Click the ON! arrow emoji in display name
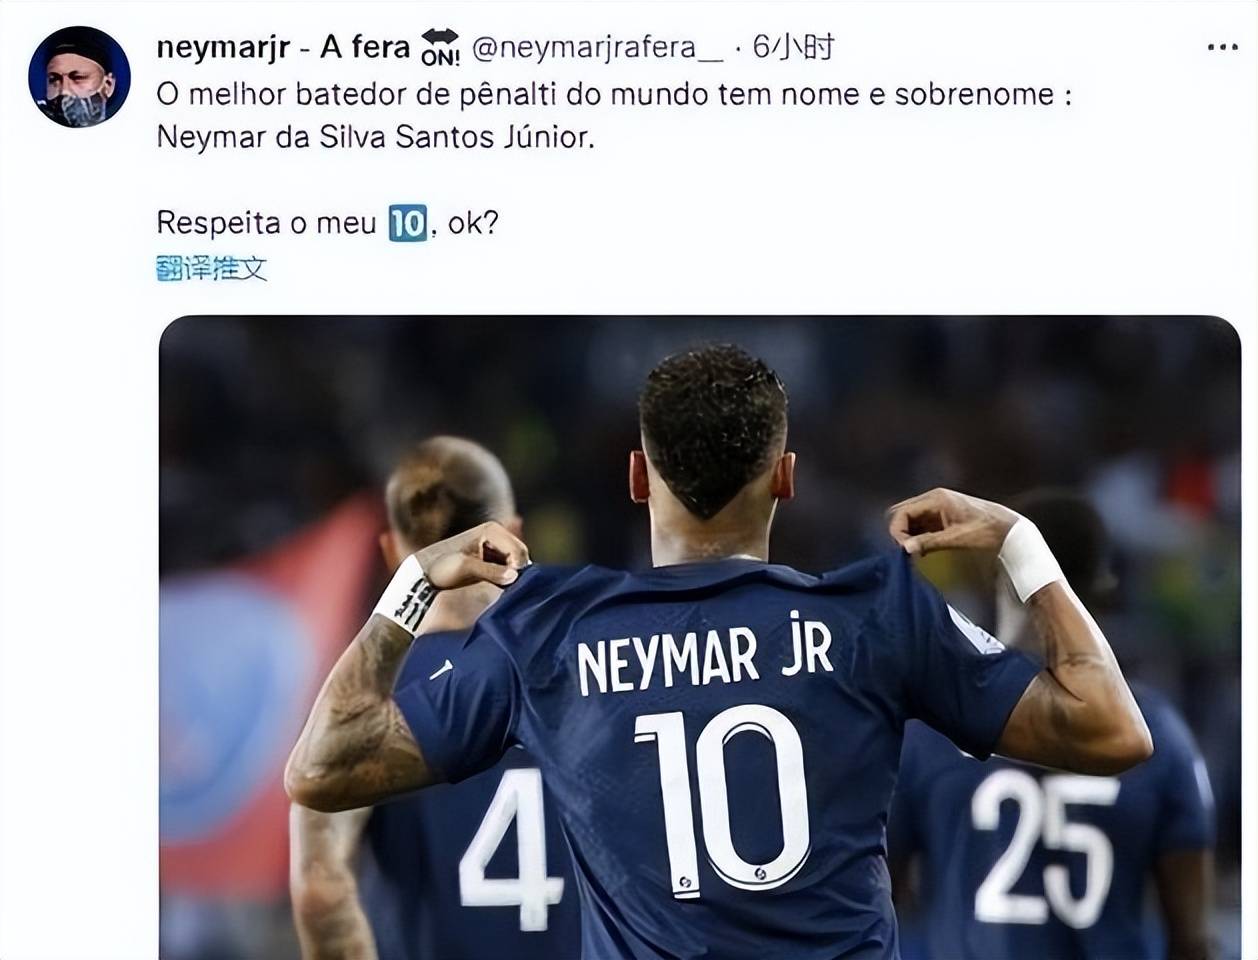Viewport: 1258px width, 960px height. click(x=440, y=47)
